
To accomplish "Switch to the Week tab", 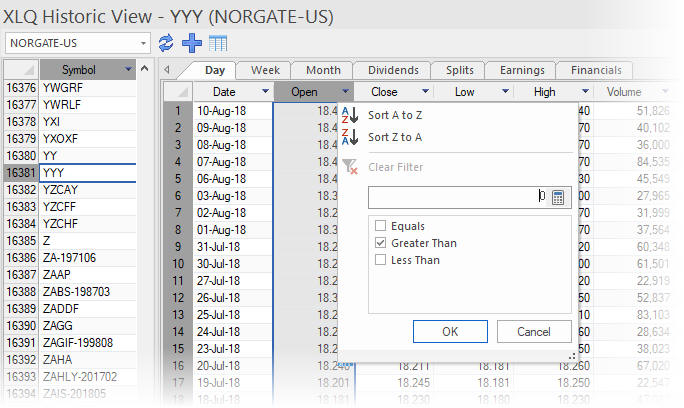I will (x=265, y=70).
